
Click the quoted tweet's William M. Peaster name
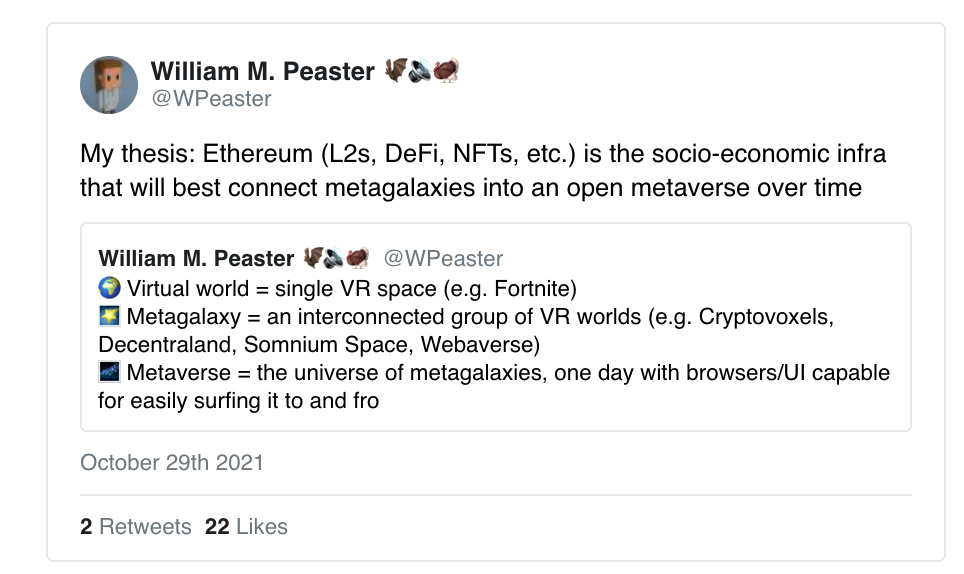coord(196,258)
